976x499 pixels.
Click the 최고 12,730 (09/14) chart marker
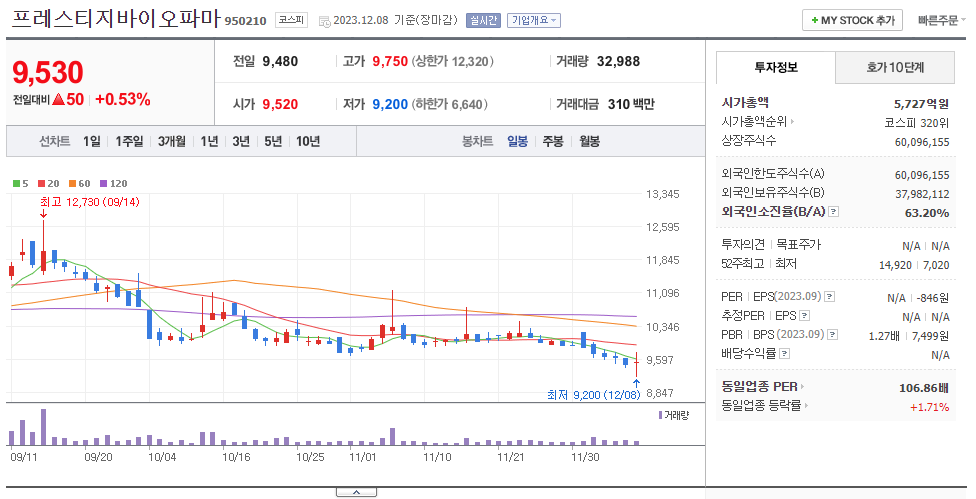pos(90,202)
